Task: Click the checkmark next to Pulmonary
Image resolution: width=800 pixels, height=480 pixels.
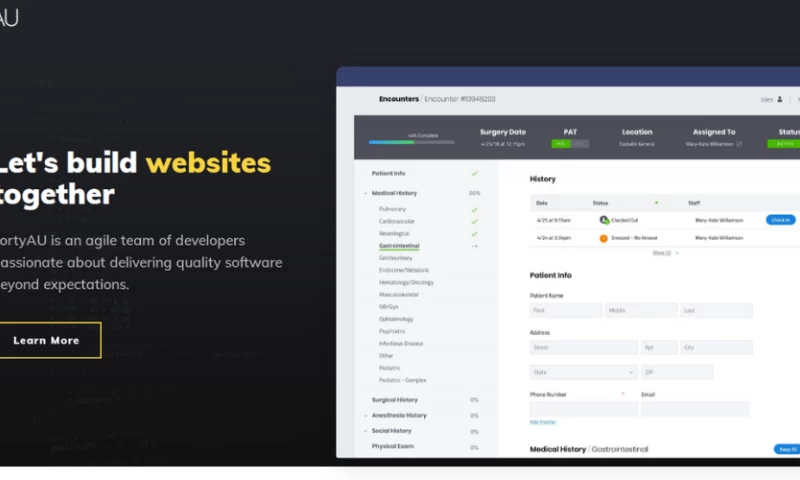Action: (x=474, y=209)
